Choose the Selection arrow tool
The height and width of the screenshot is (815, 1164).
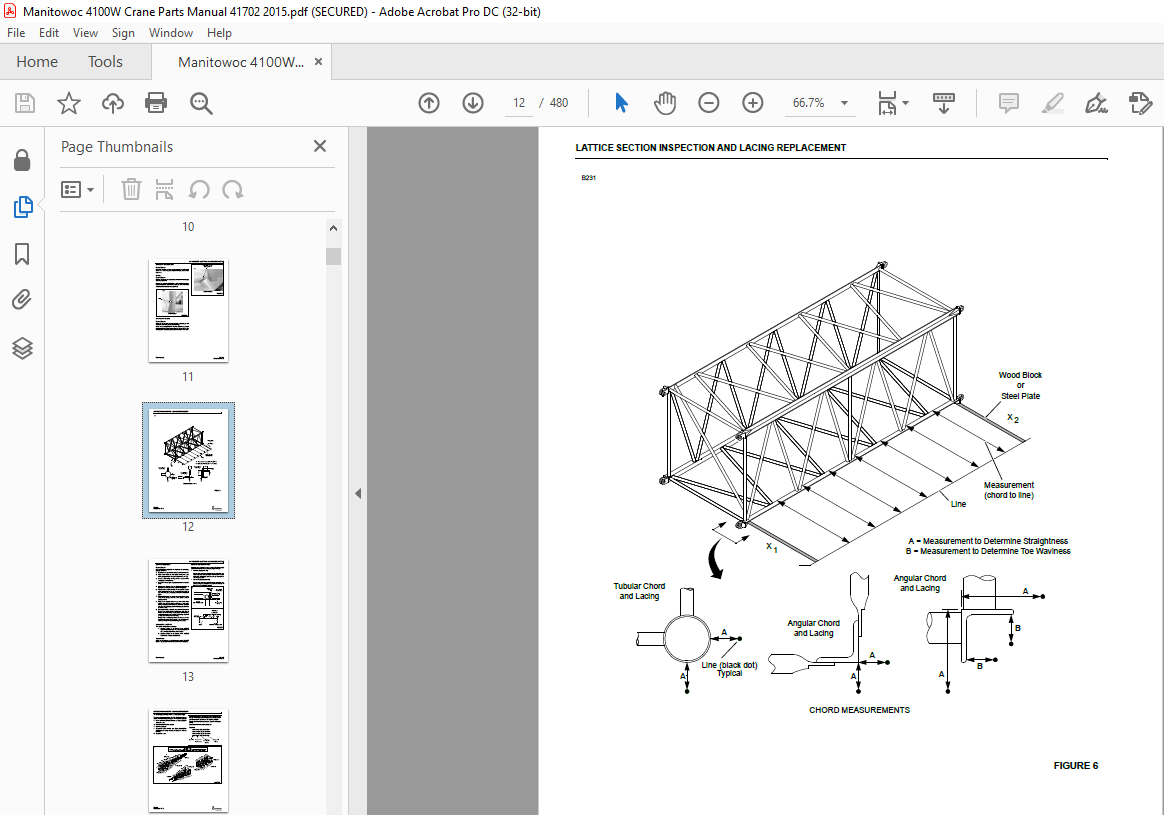pos(621,102)
